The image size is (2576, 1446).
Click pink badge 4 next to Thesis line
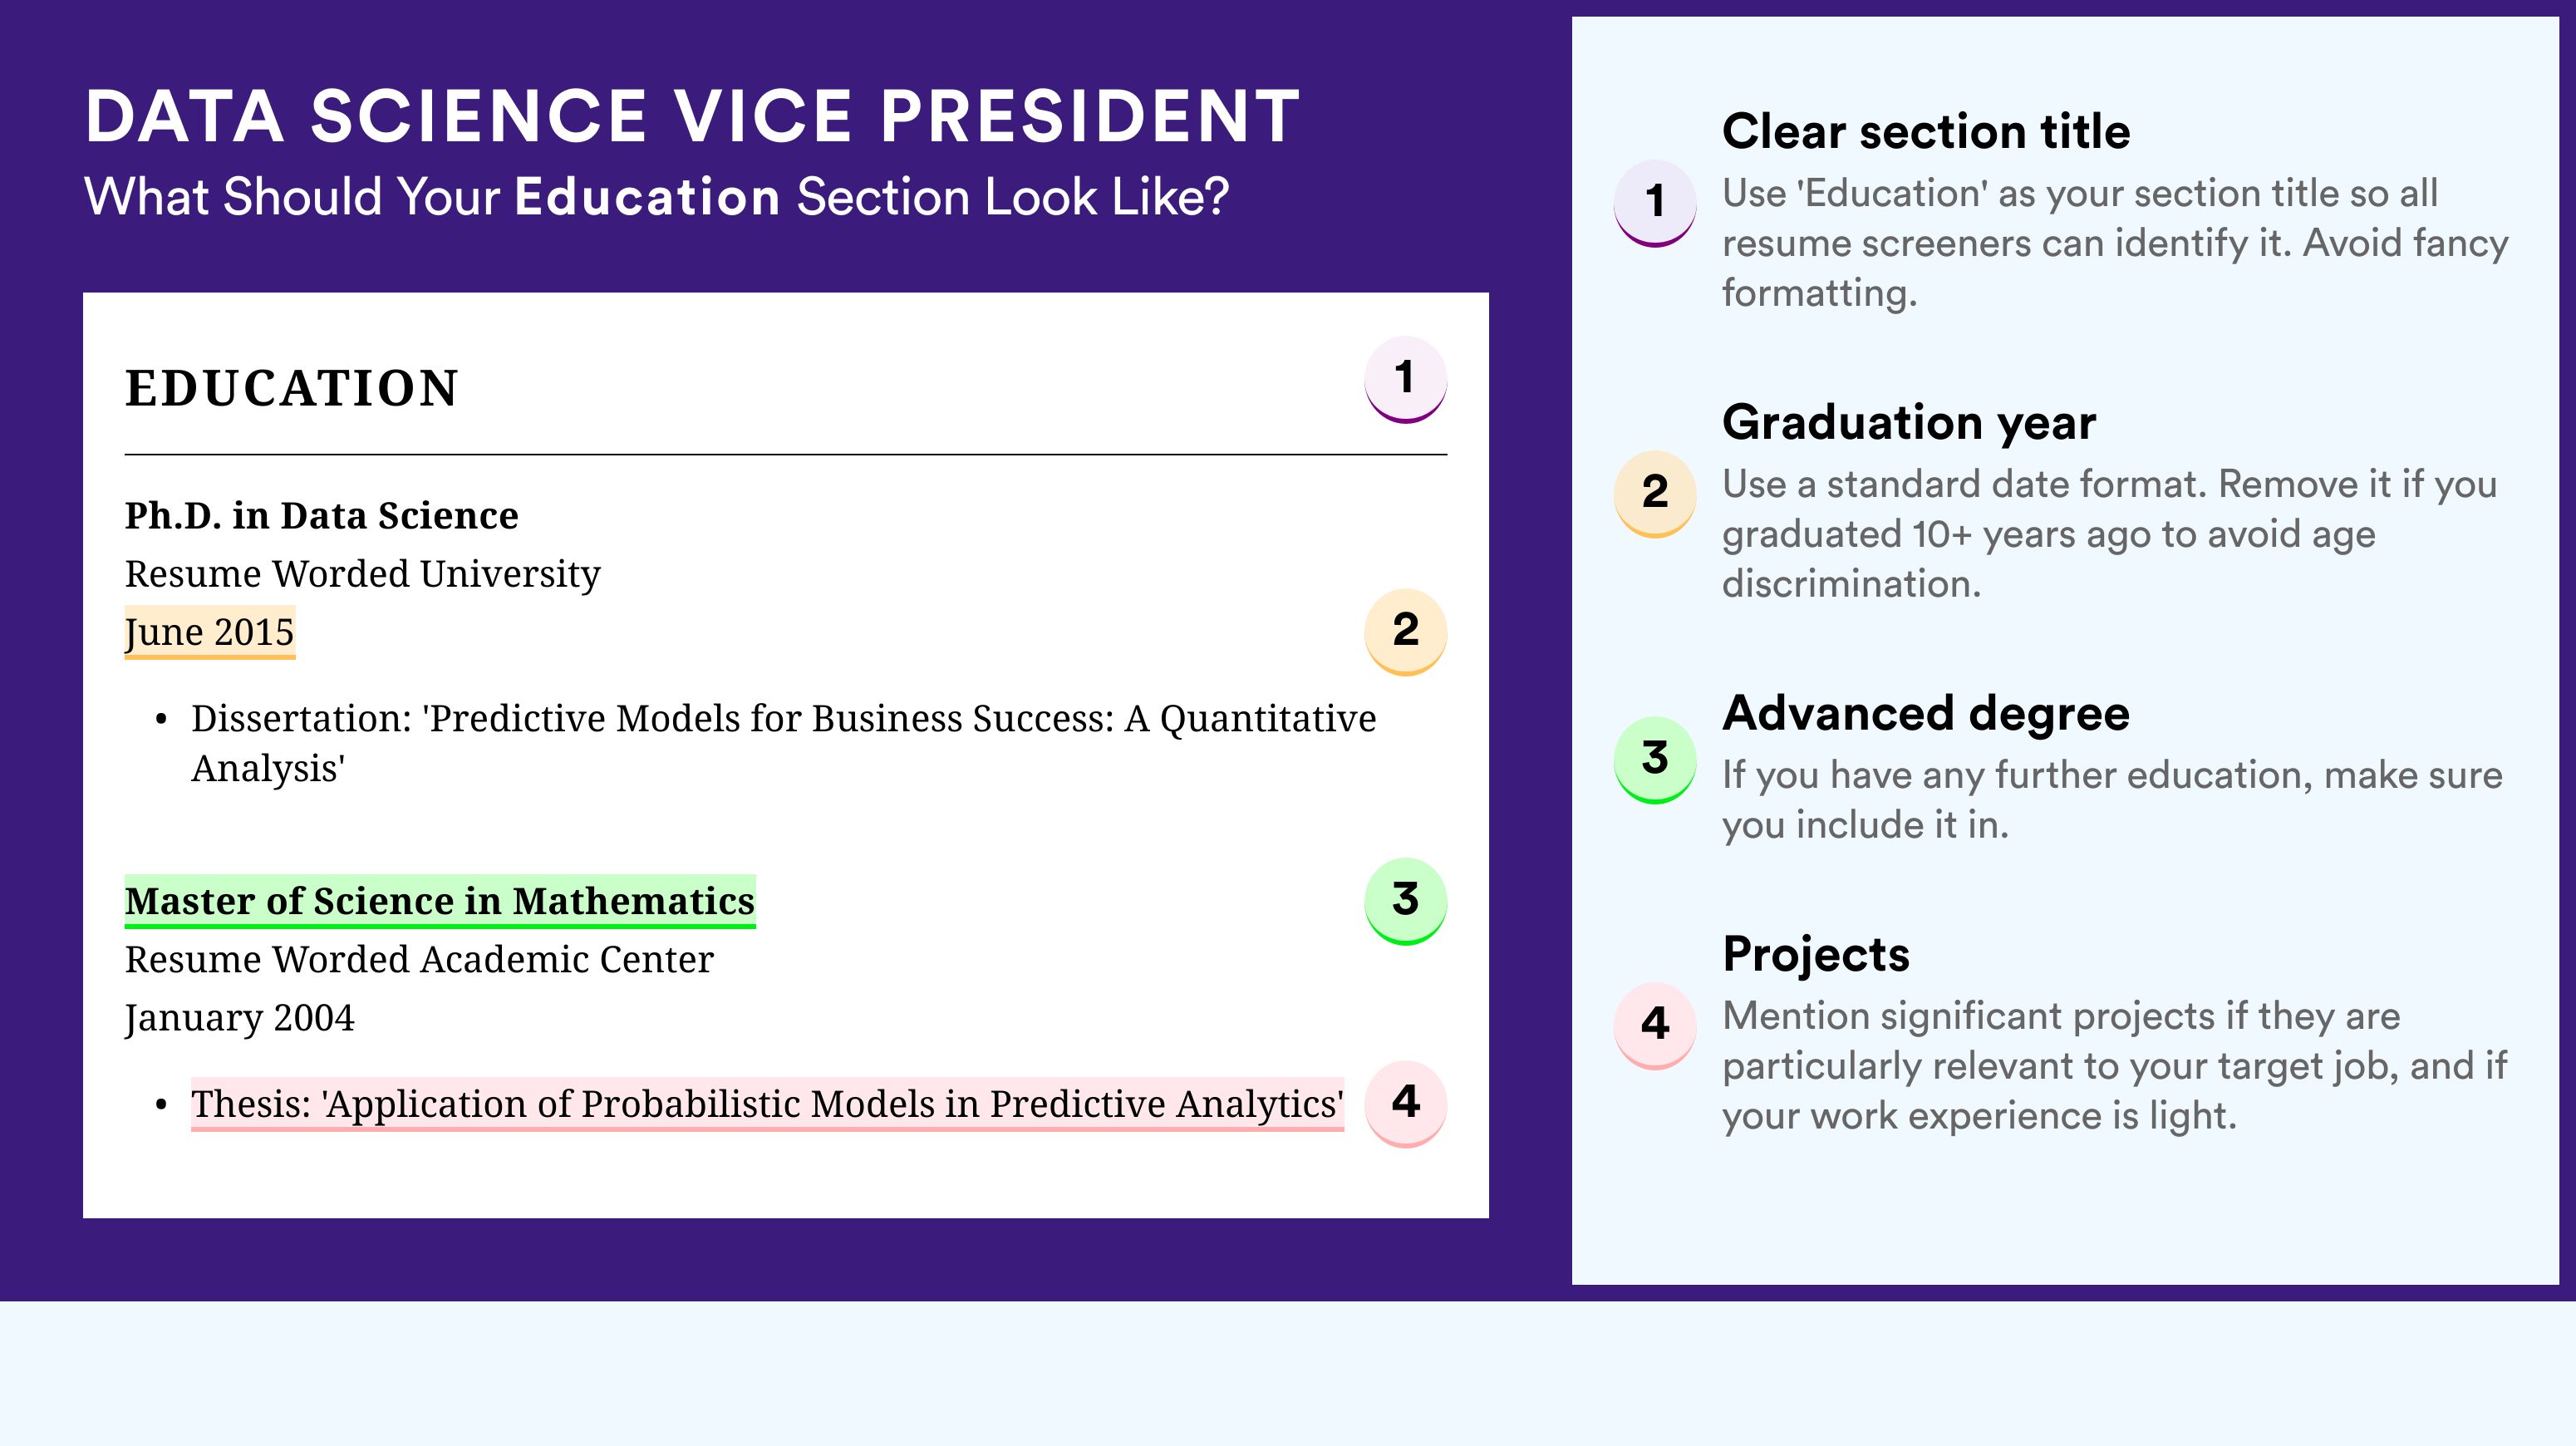click(1405, 1103)
